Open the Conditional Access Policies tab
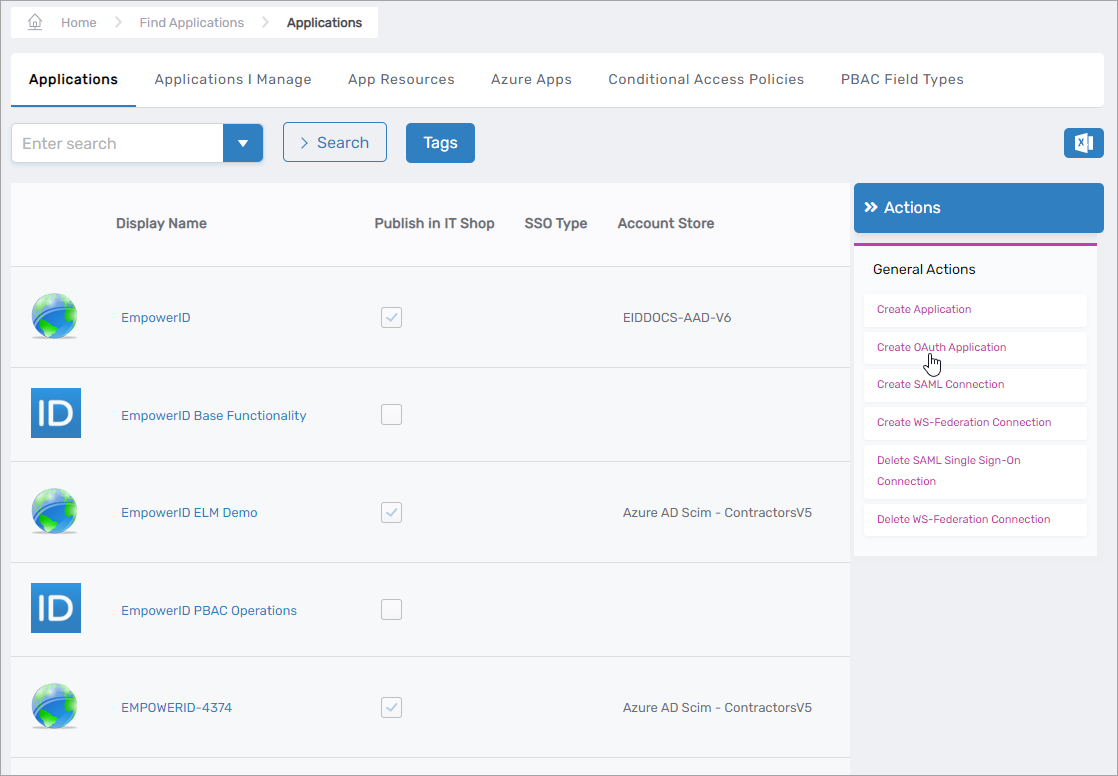 point(706,79)
